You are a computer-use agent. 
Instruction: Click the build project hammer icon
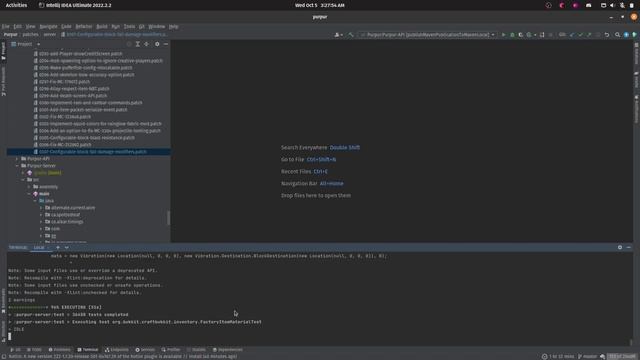(351, 35)
